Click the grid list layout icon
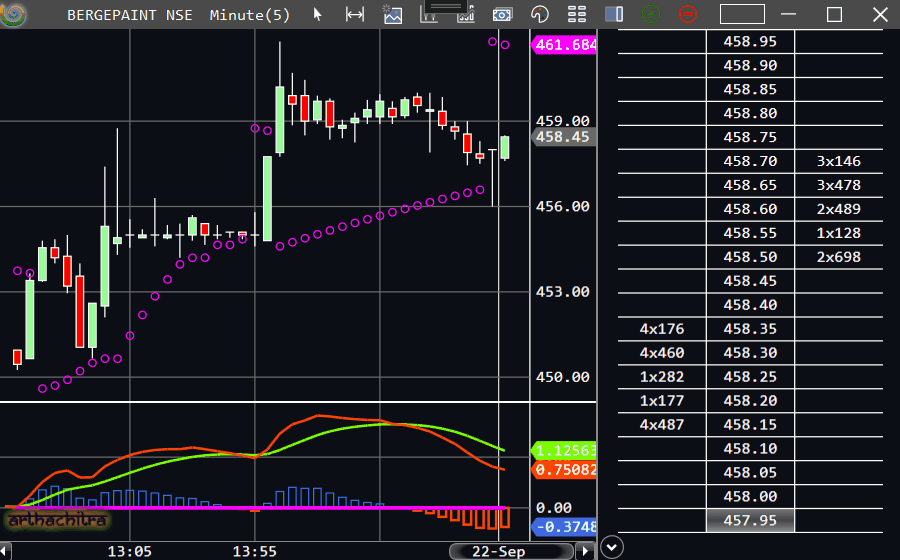Viewport: 900px width, 560px height. 576,14
